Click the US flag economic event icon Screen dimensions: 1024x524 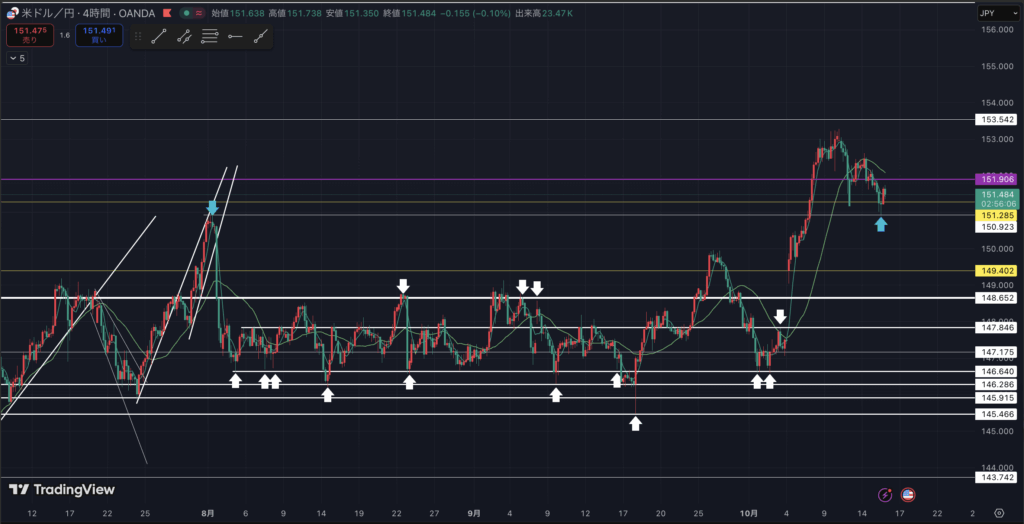[908, 494]
